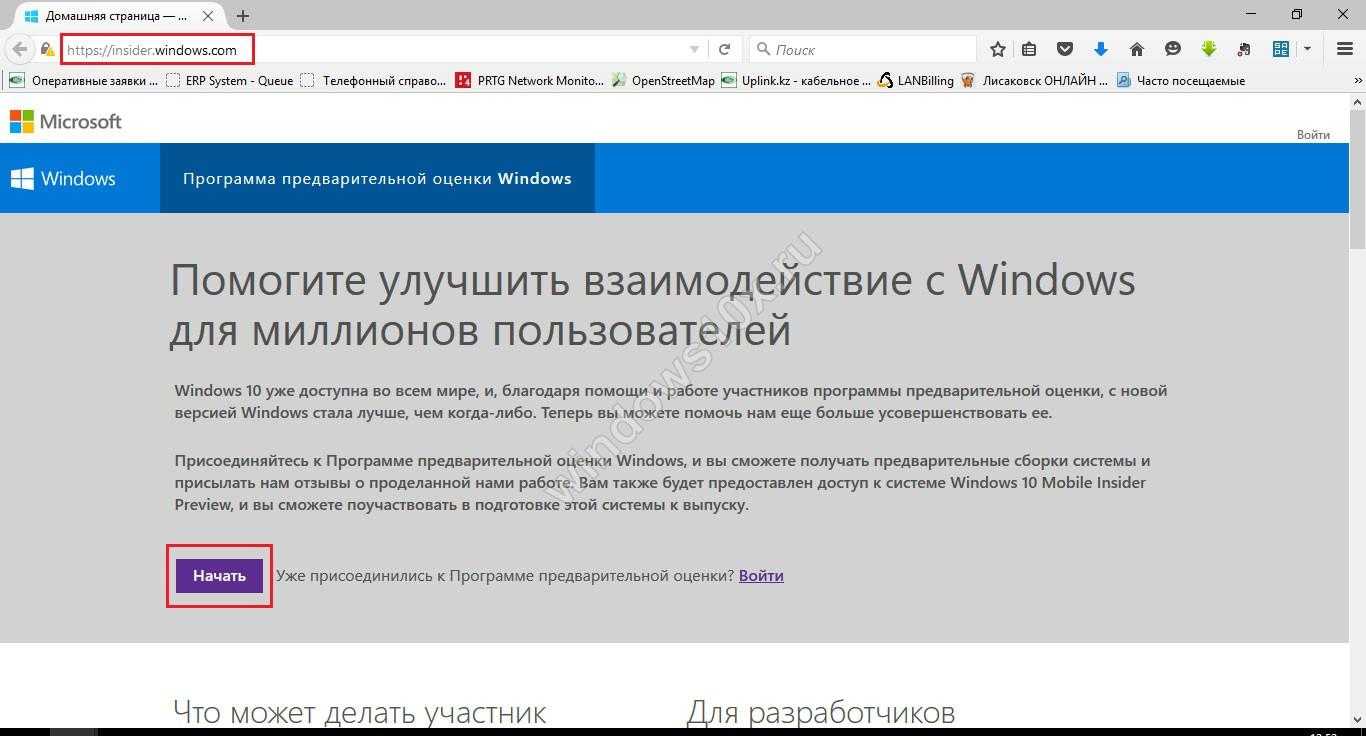Open the OpenStreetMap bookmark
The height and width of the screenshot is (736, 1366).
(x=663, y=81)
